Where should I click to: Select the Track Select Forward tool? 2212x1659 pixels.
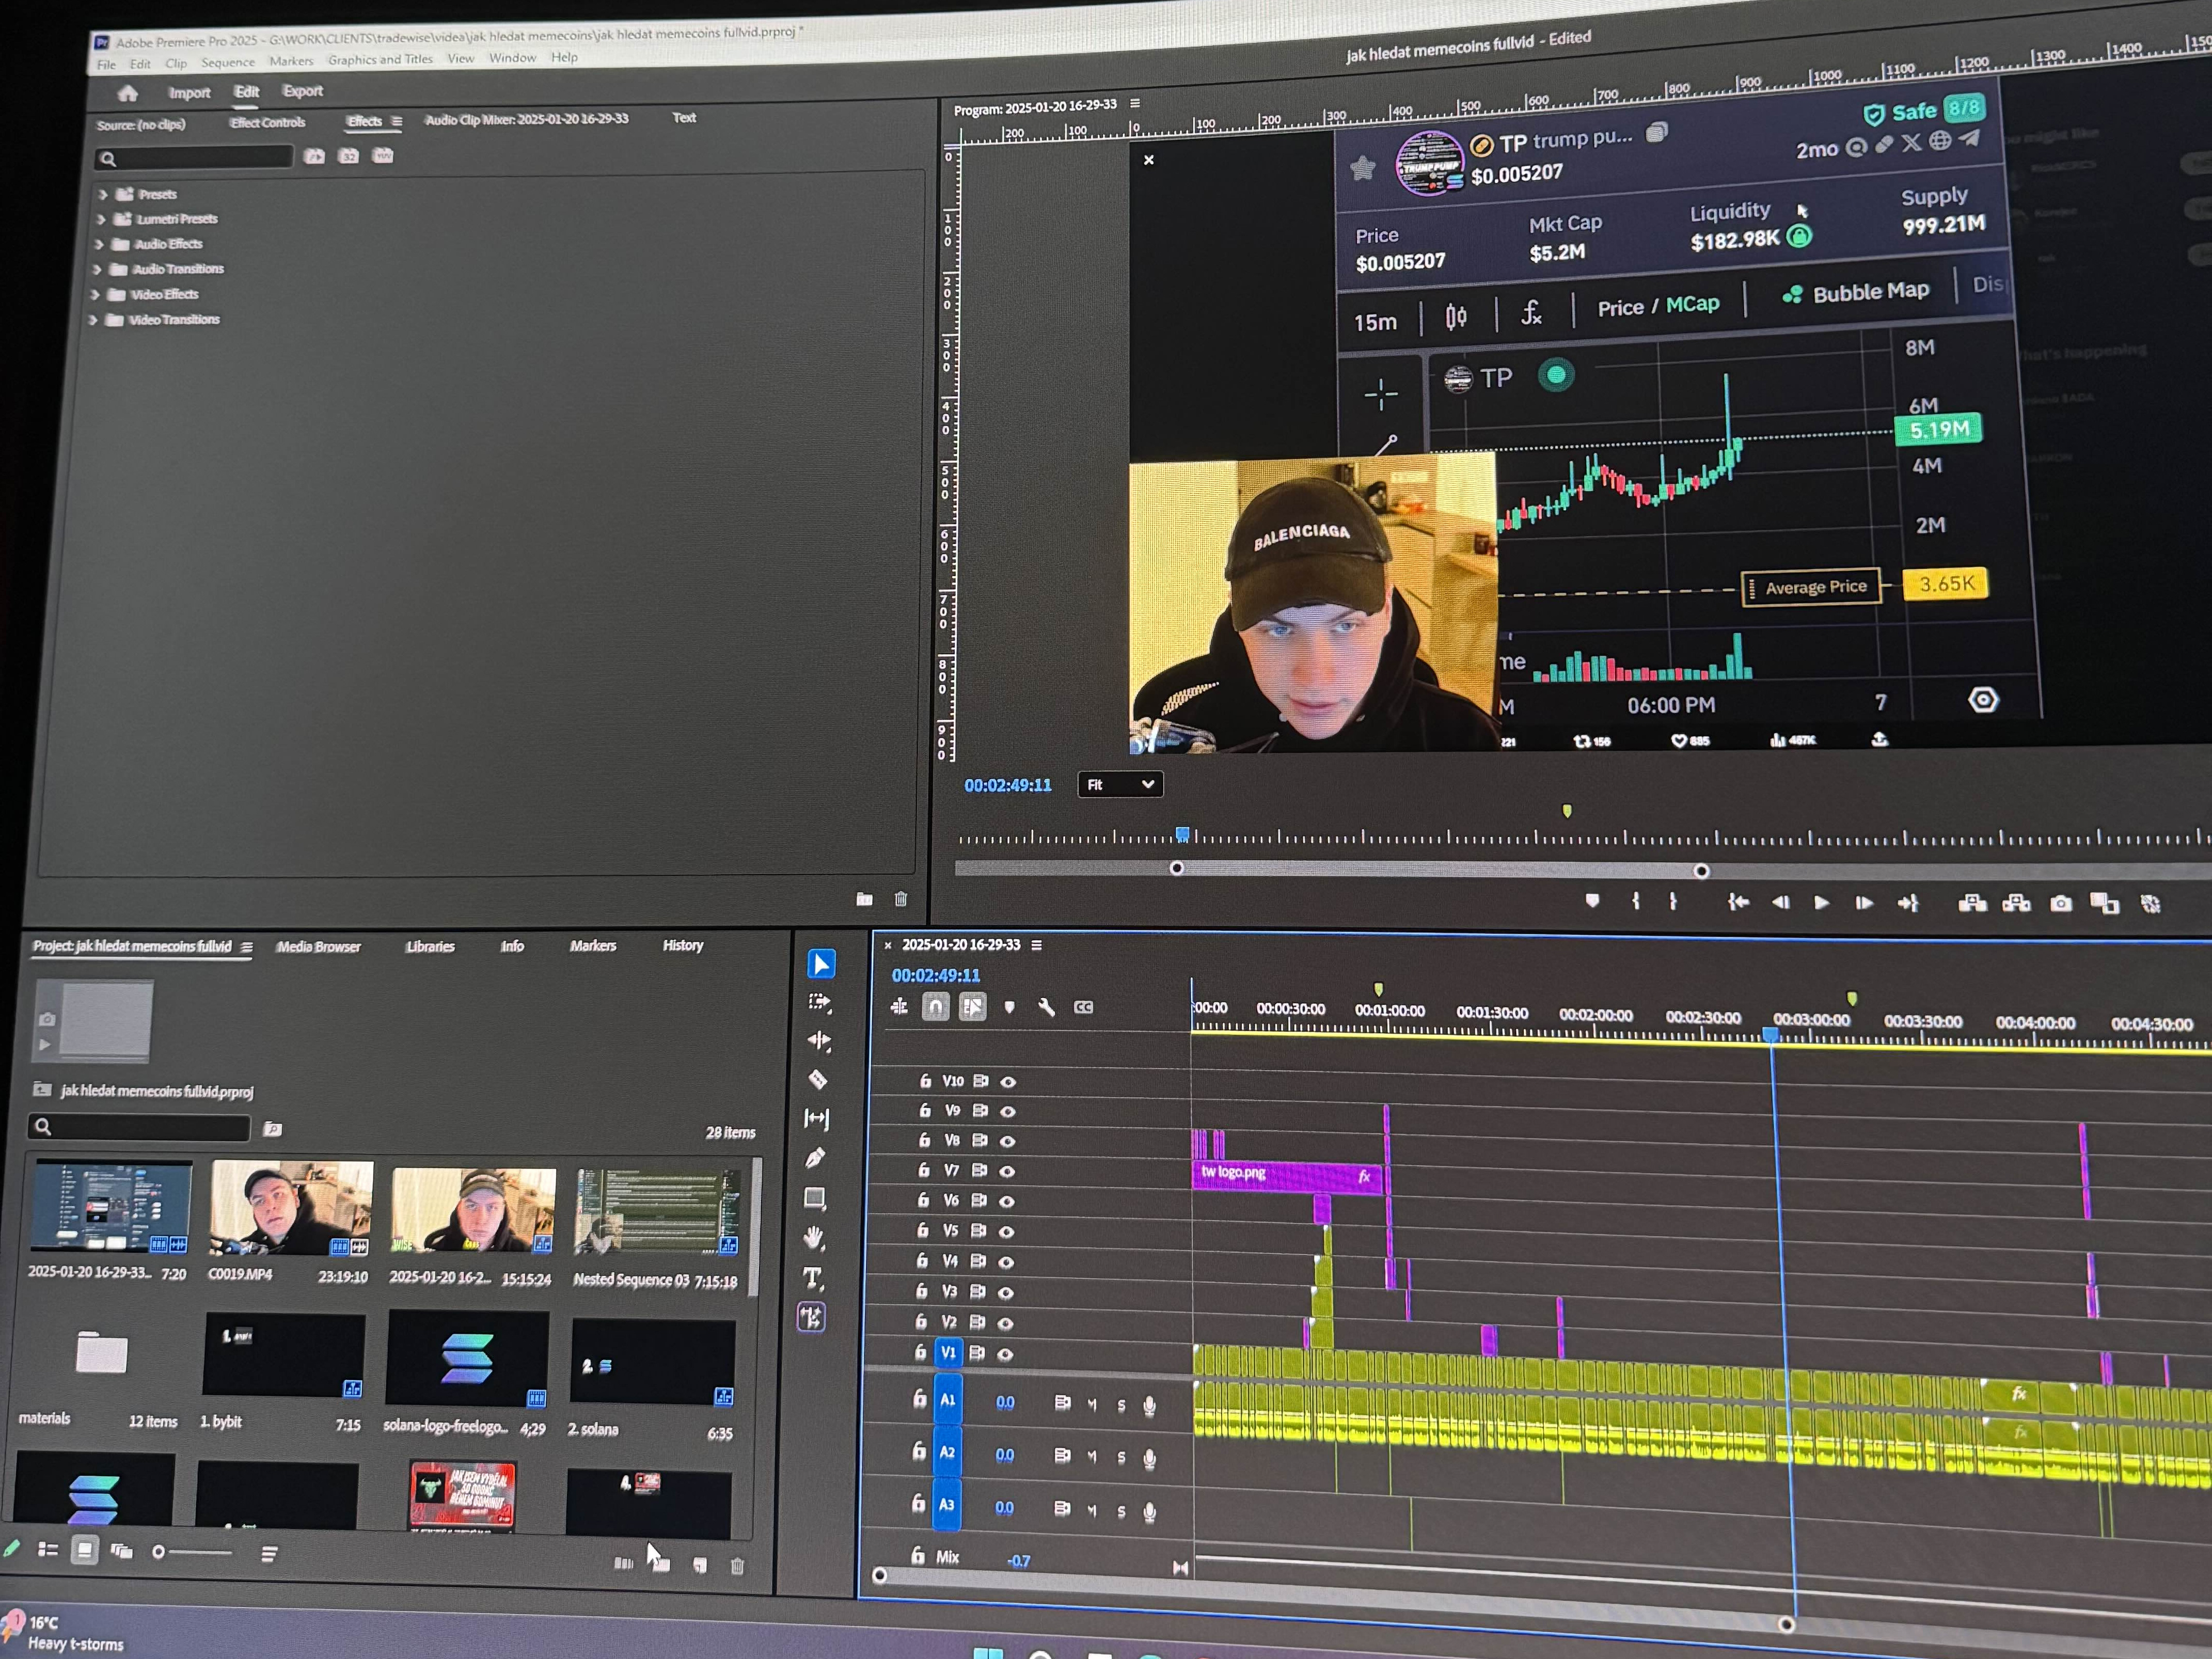819,1002
